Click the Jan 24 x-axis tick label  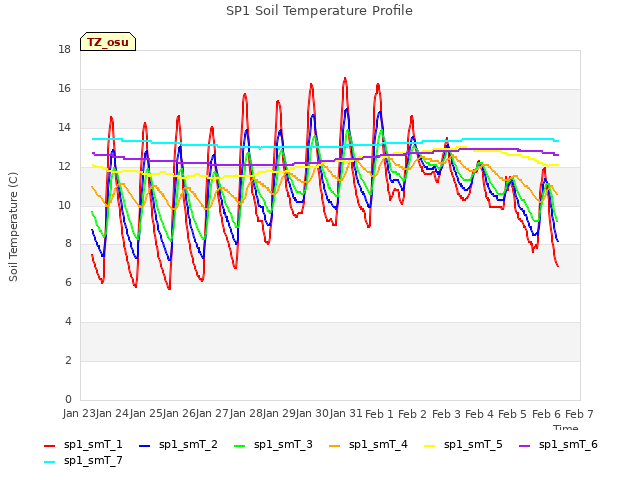tap(112, 413)
